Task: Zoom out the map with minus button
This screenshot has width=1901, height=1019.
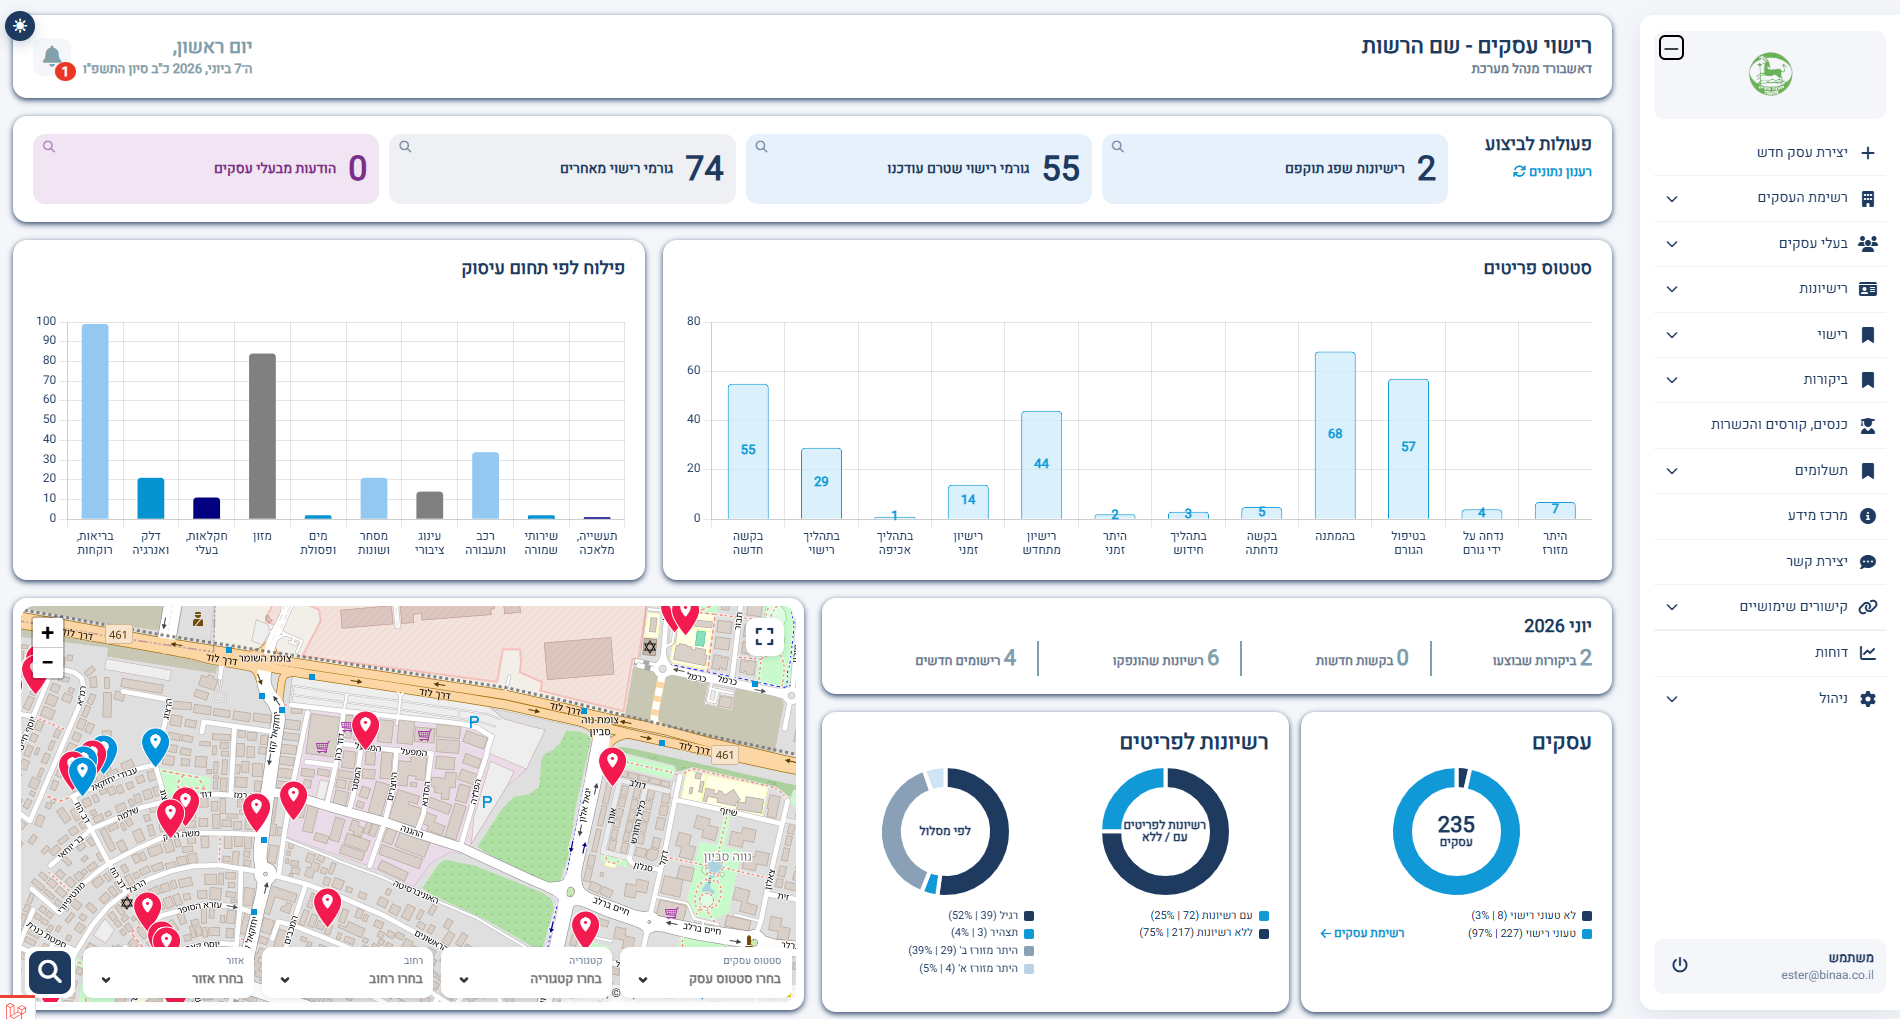Action: click(47, 662)
